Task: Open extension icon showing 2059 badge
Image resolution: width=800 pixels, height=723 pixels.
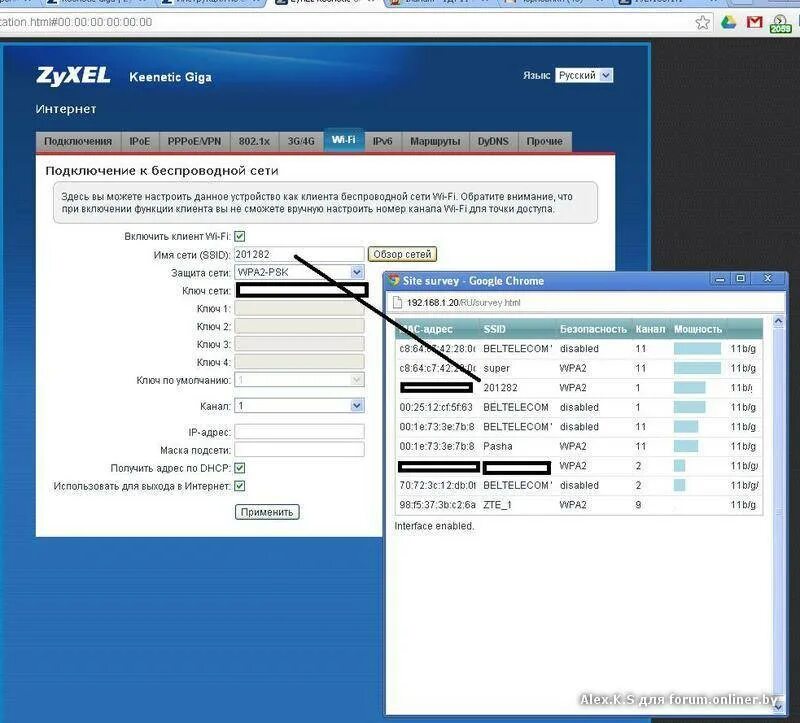Action: pos(780,23)
